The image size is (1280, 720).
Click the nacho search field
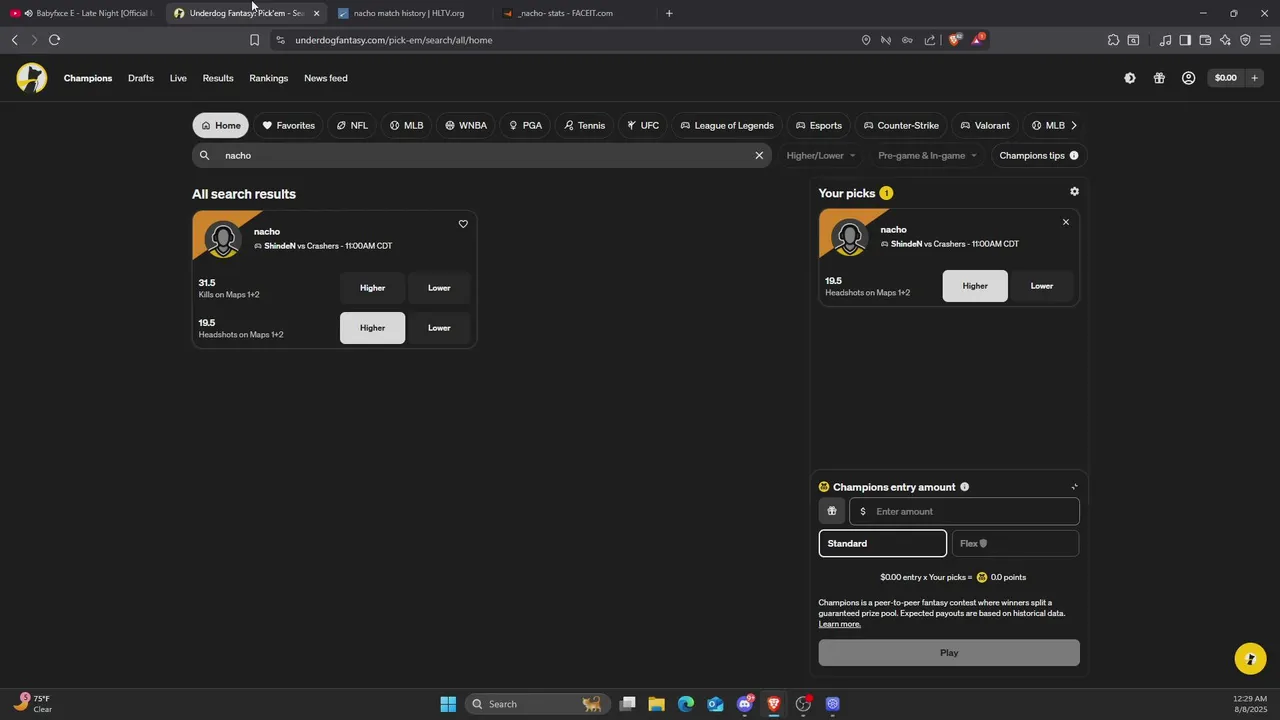click(x=482, y=155)
